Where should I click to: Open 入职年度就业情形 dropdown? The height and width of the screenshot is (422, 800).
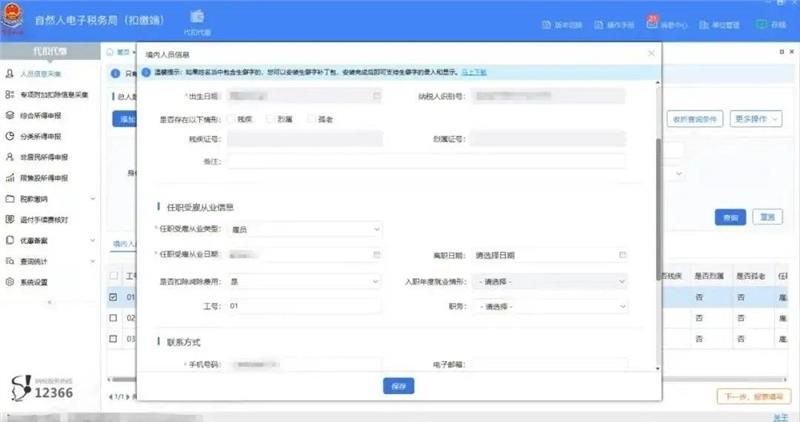click(550, 281)
